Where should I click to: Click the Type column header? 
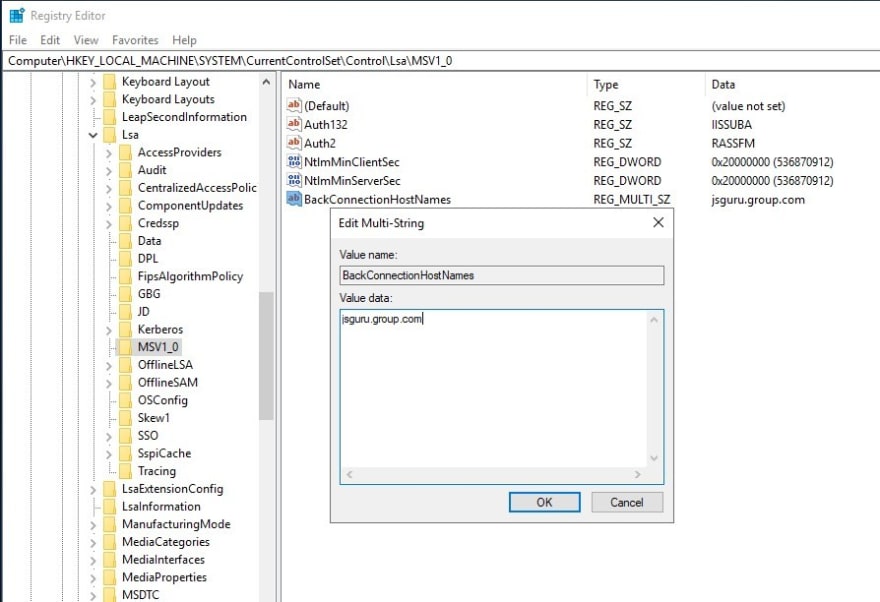pyautogui.click(x=645, y=85)
